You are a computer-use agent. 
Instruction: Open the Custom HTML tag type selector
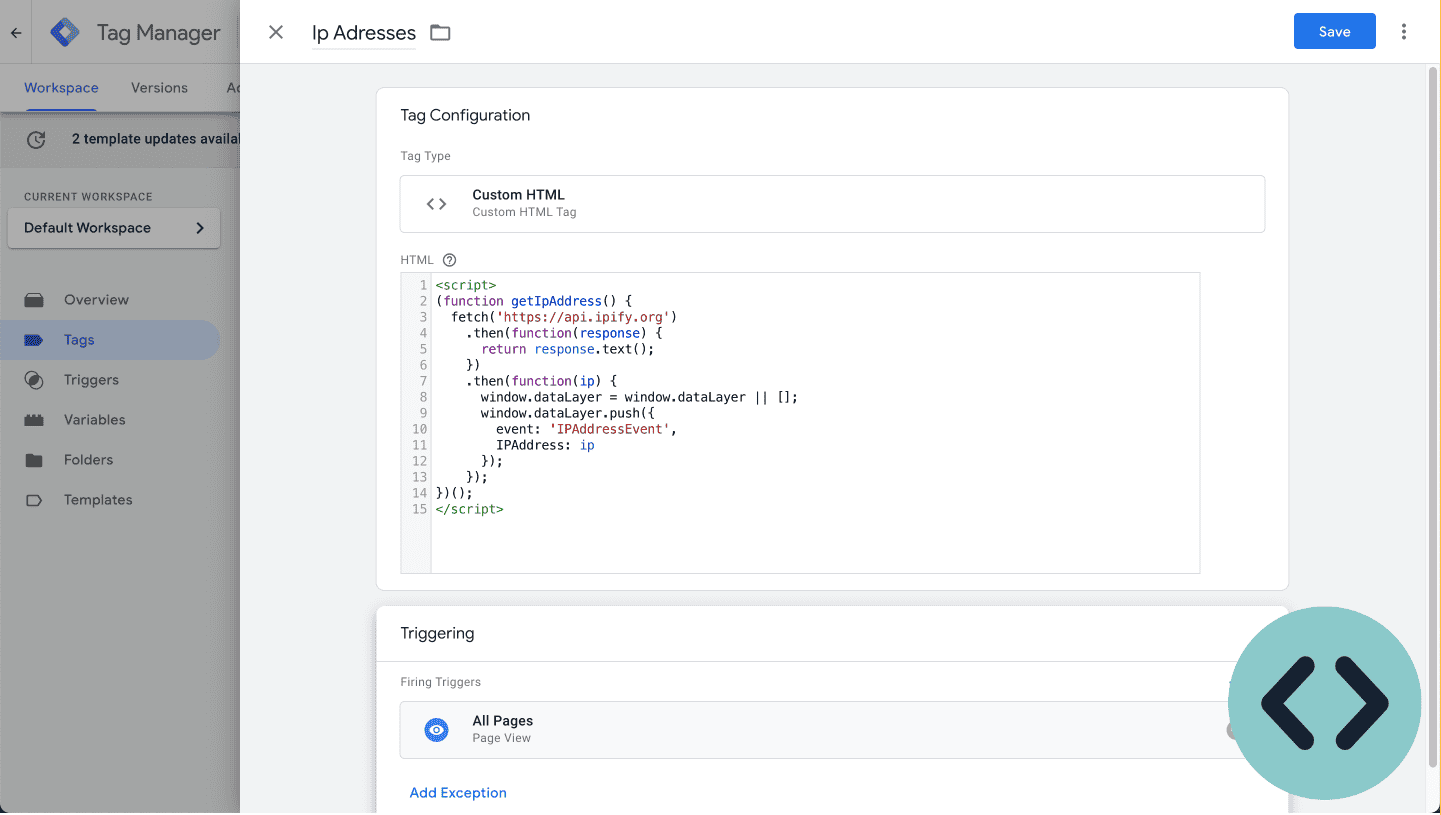tap(832, 203)
